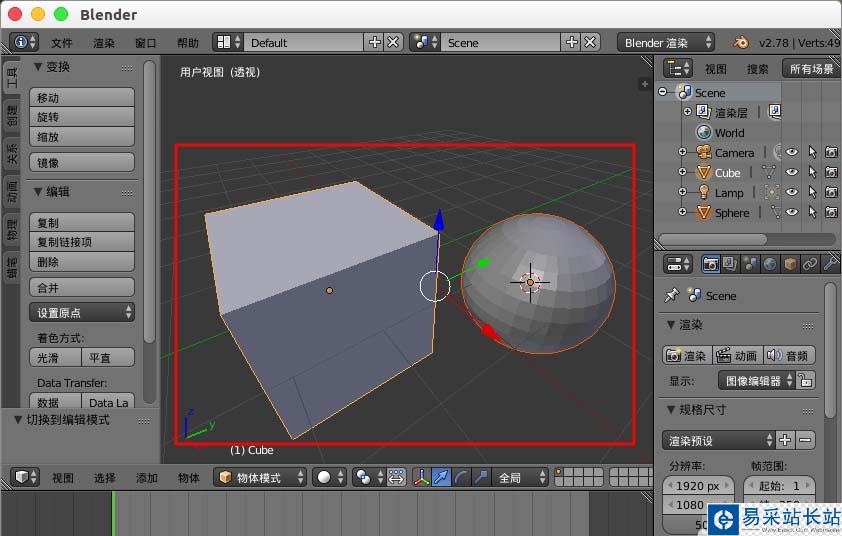Expand the Camera item in outliner

(x=683, y=153)
